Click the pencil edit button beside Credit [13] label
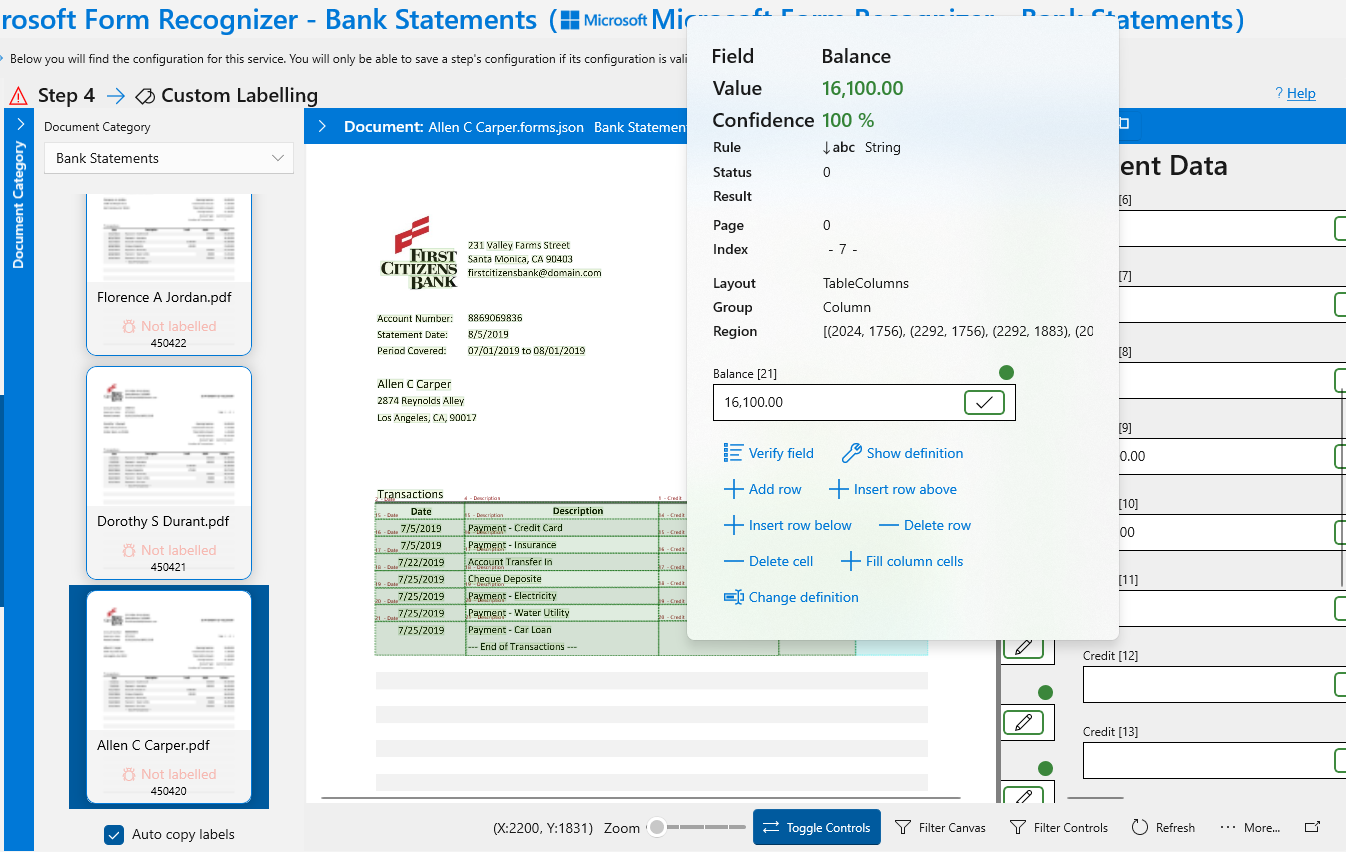Image resolution: width=1346 pixels, height=852 pixels. coord(1023,722)
